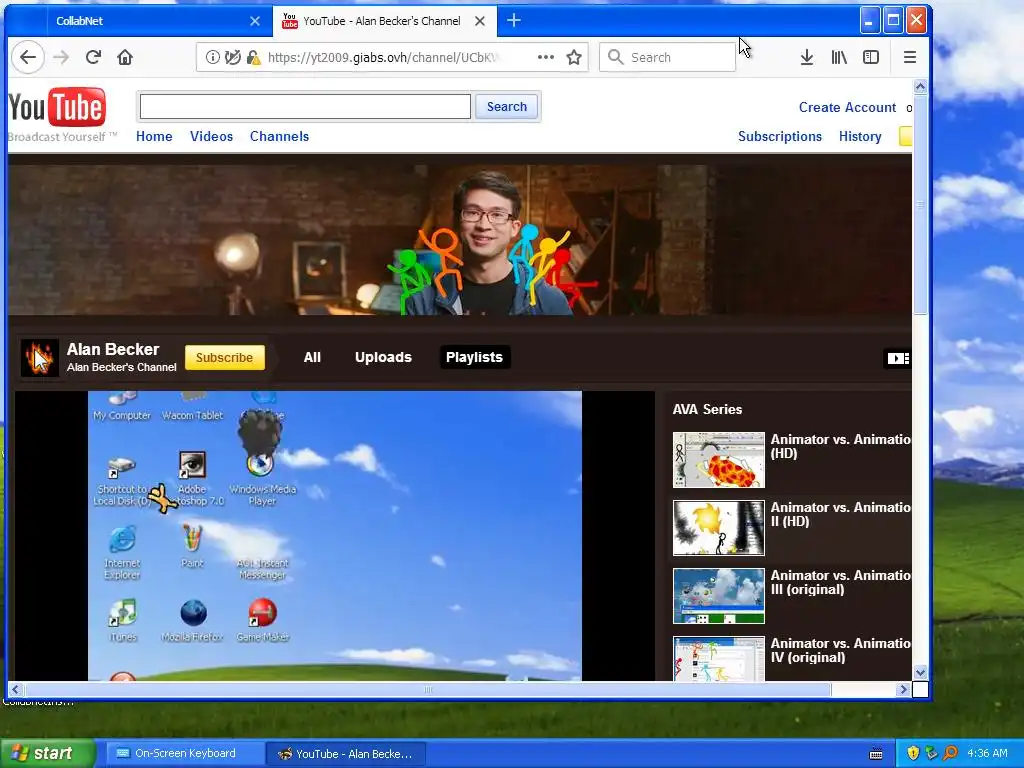This screenshot has height=768, width=1024.
Task: Open the Library bookshelf icon
Action: (839, 57)
